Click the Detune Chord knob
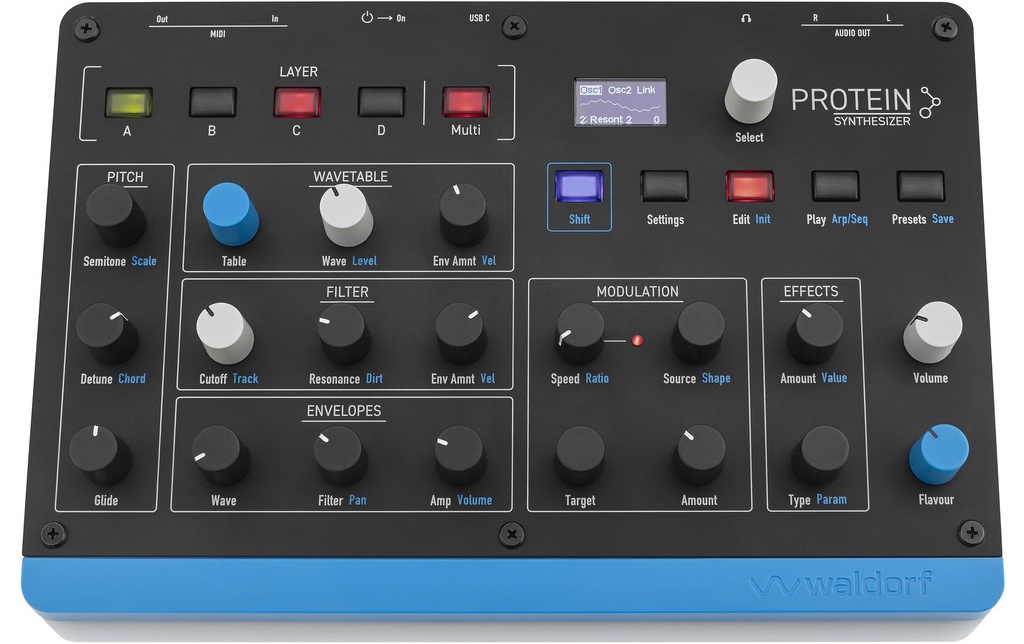 pos(106,332)
